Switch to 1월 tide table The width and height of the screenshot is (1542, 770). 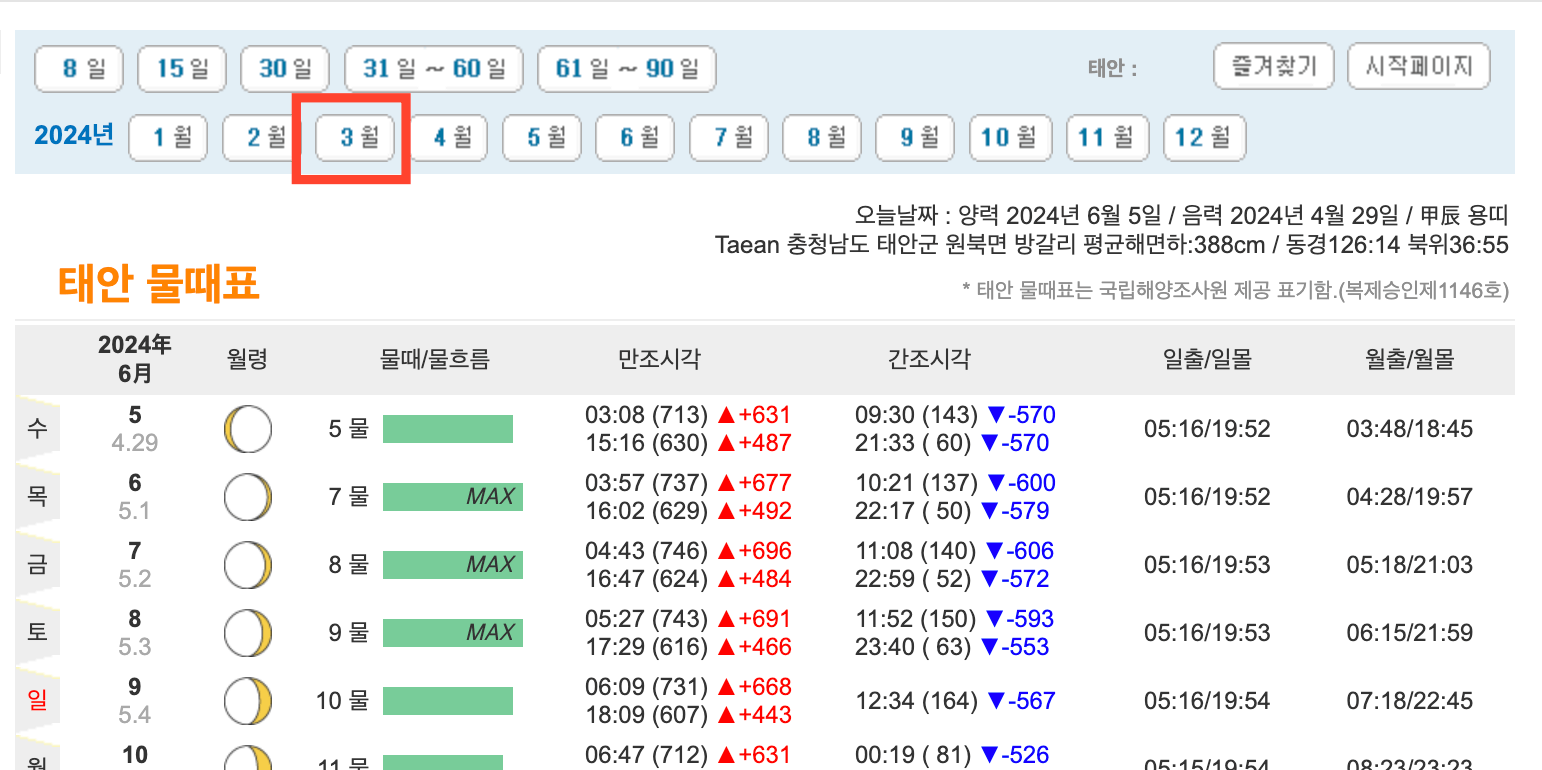tap(168, 138)
